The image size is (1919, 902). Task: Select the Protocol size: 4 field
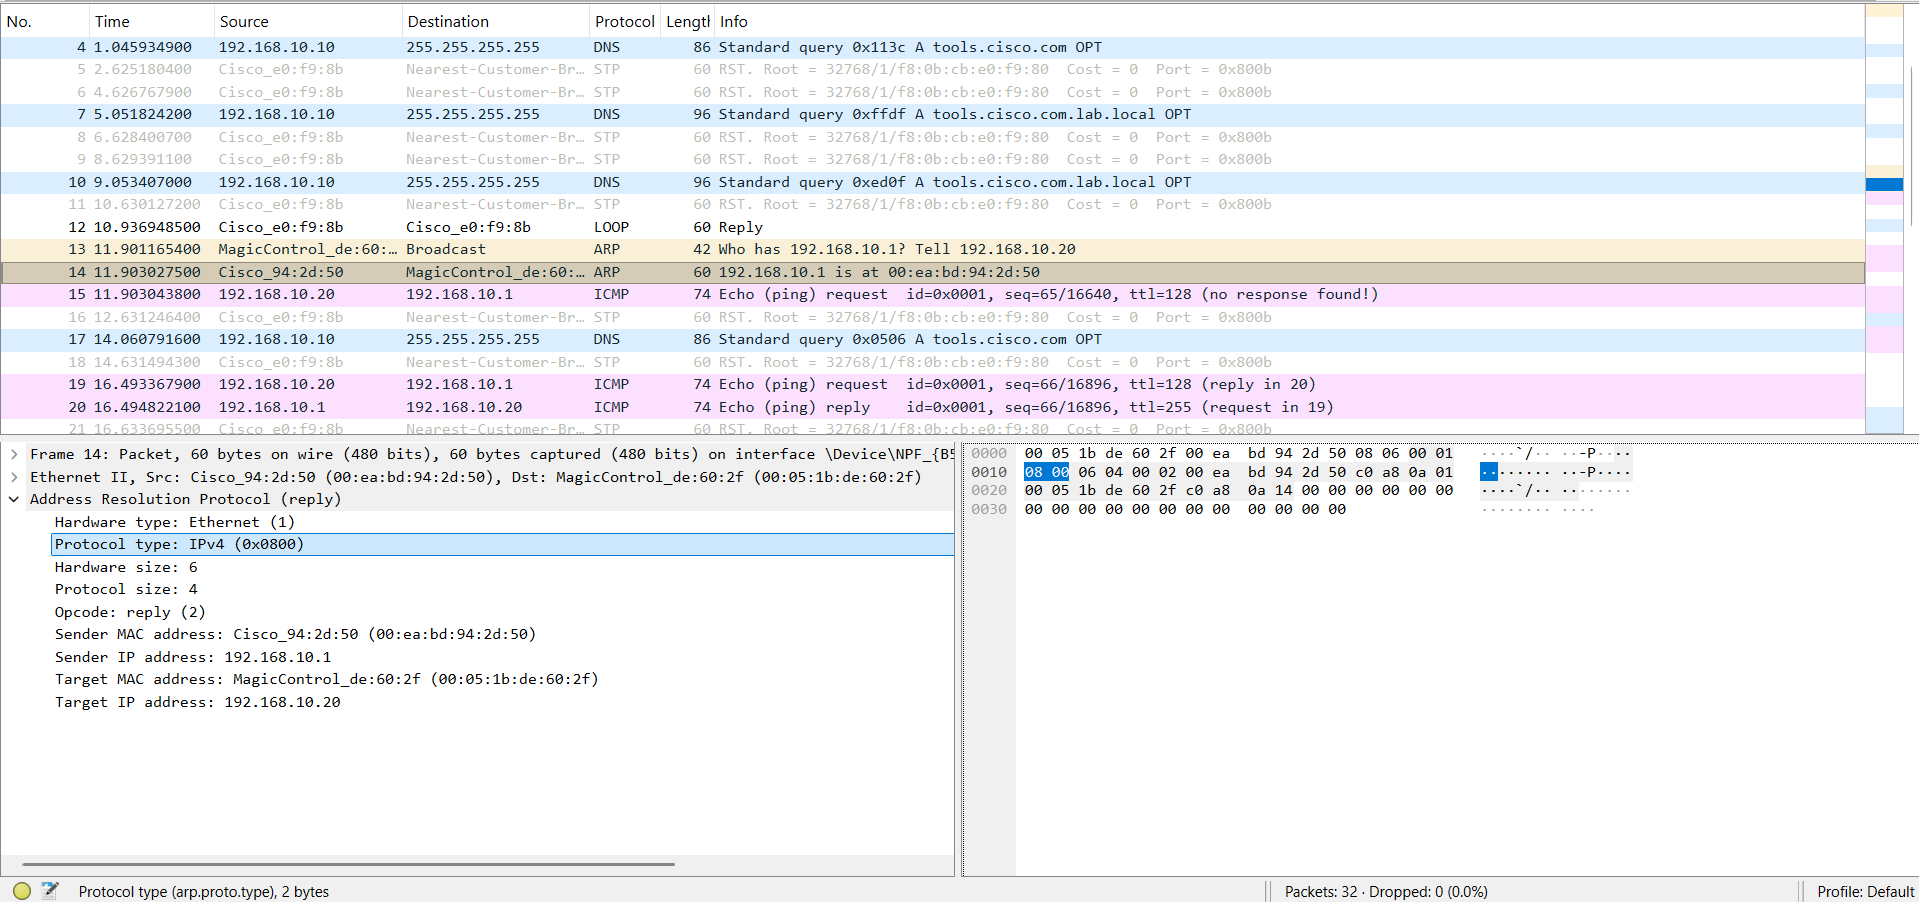[502, 589]
